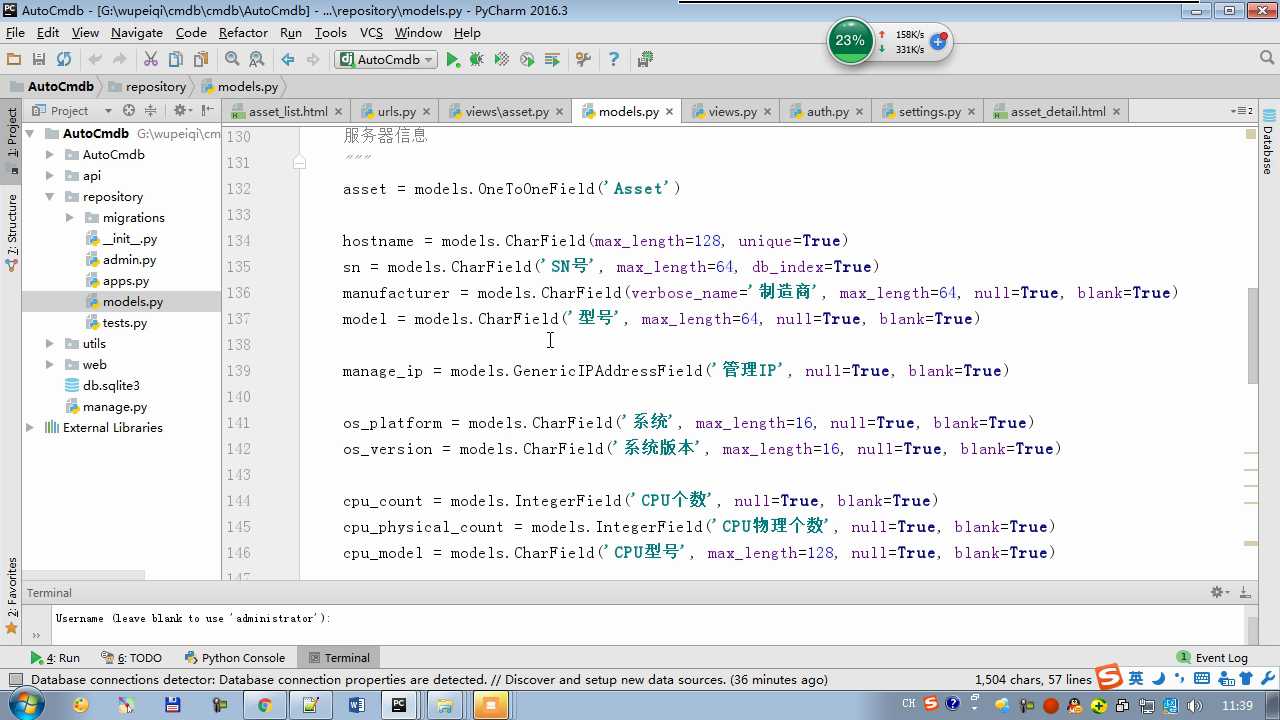The height and width of the screenshot is (720, 1280).
Task: Expand inner AutoCmdb folder
Action: [x=50, y=154]
